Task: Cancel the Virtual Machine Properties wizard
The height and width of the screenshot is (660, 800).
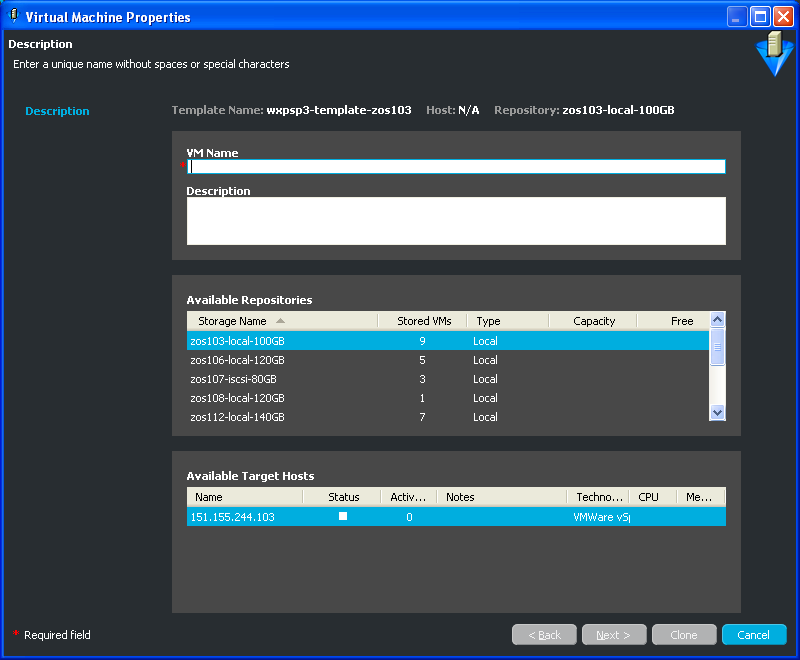Action: tap(754, 635)
